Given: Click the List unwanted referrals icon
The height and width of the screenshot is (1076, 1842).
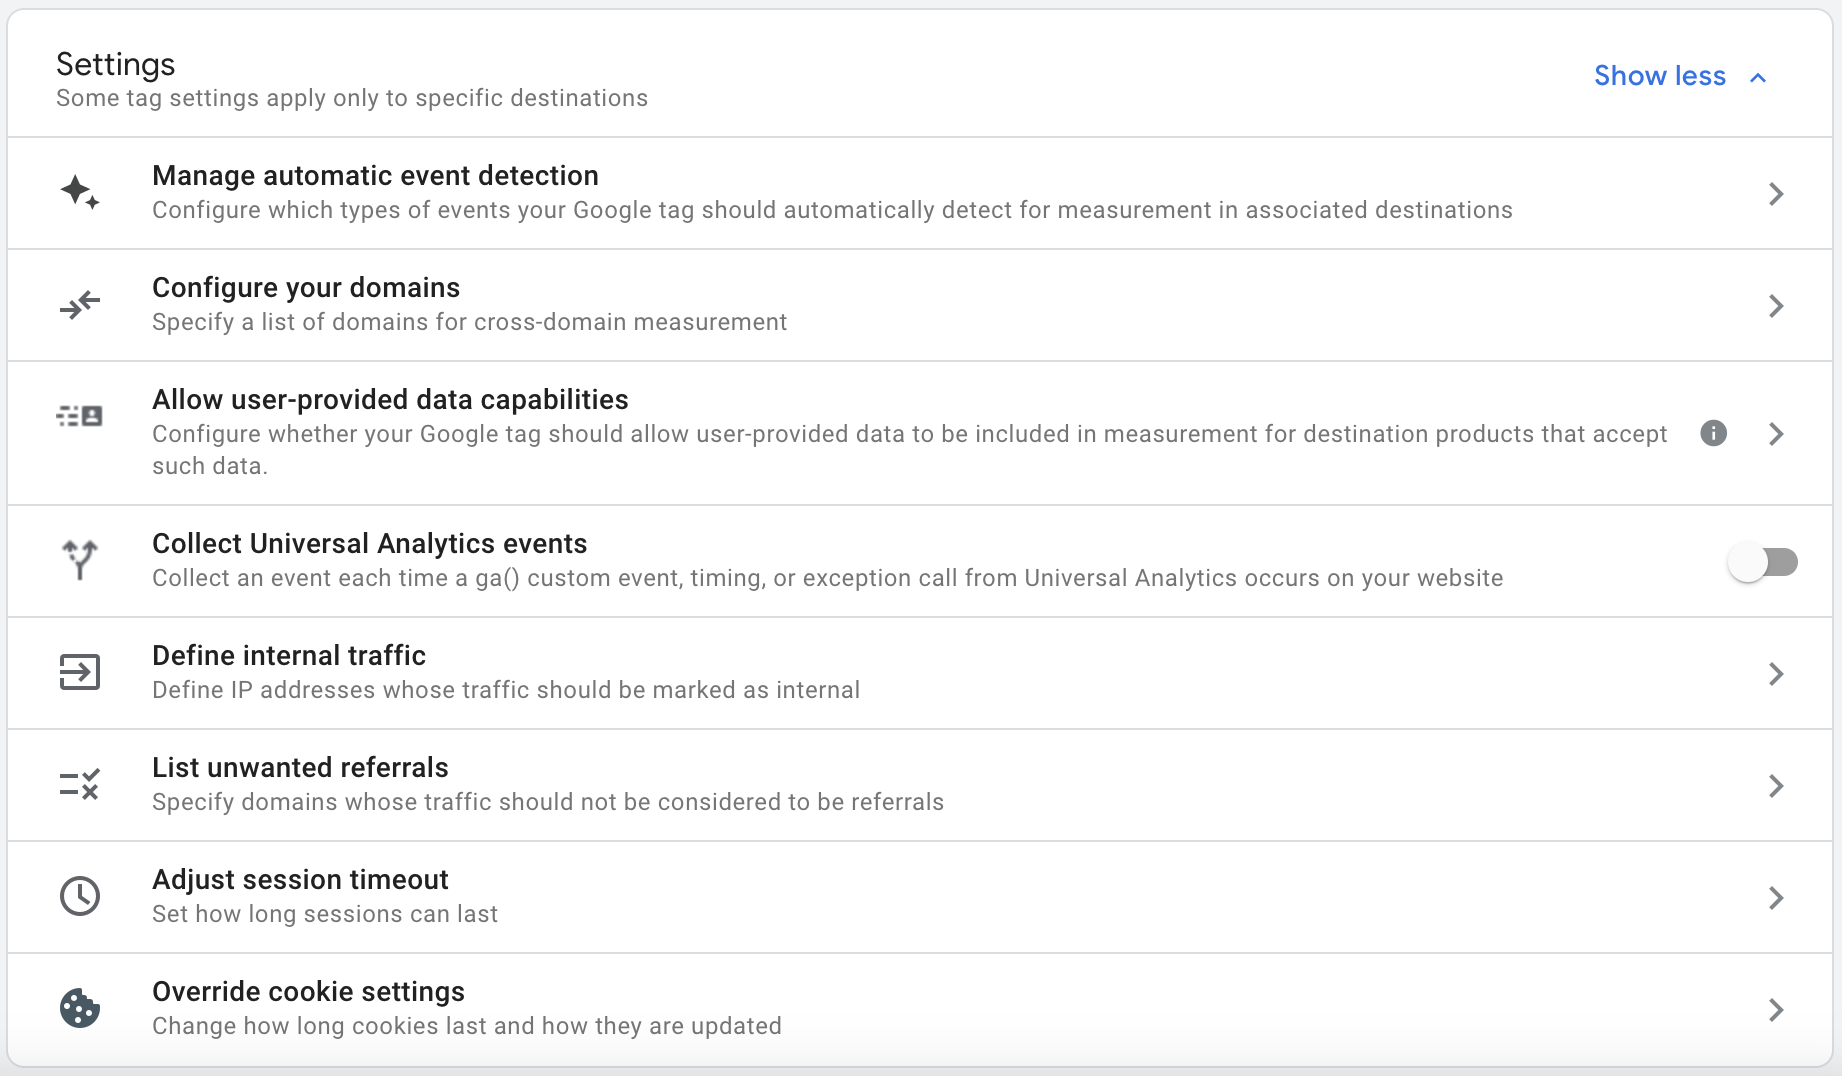Looking at the screenshot, I should click(x=80, y=784).
